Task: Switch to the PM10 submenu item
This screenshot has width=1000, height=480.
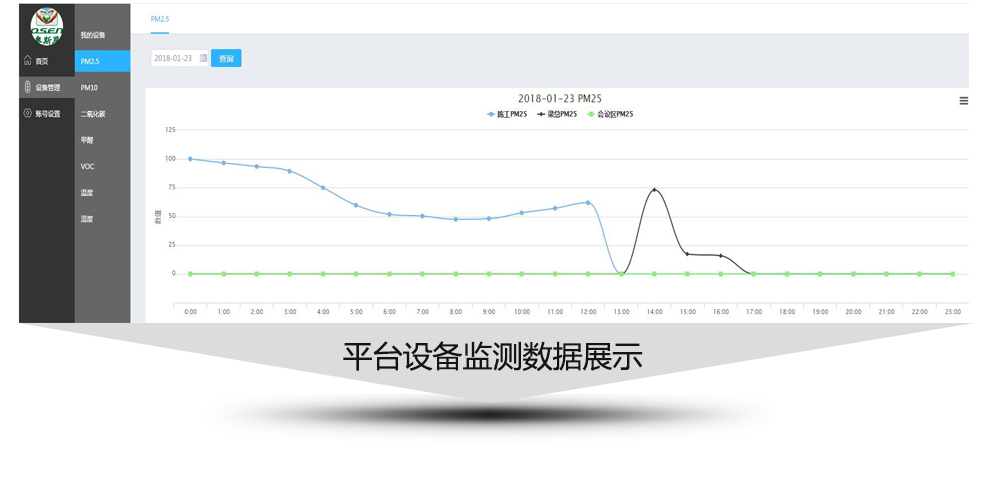Action: 90,88
